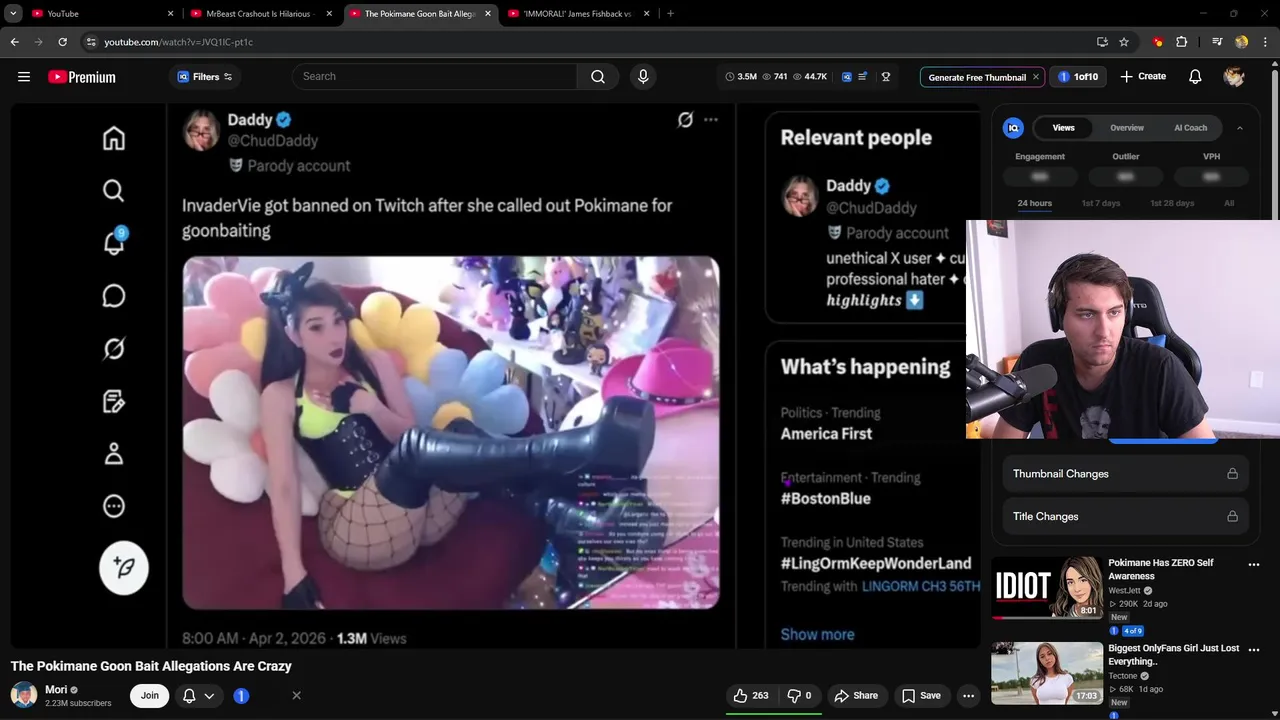Click the blue circle badge next to bell
Viewport: 1280px width, 720px height.
[x=241, y=696]
